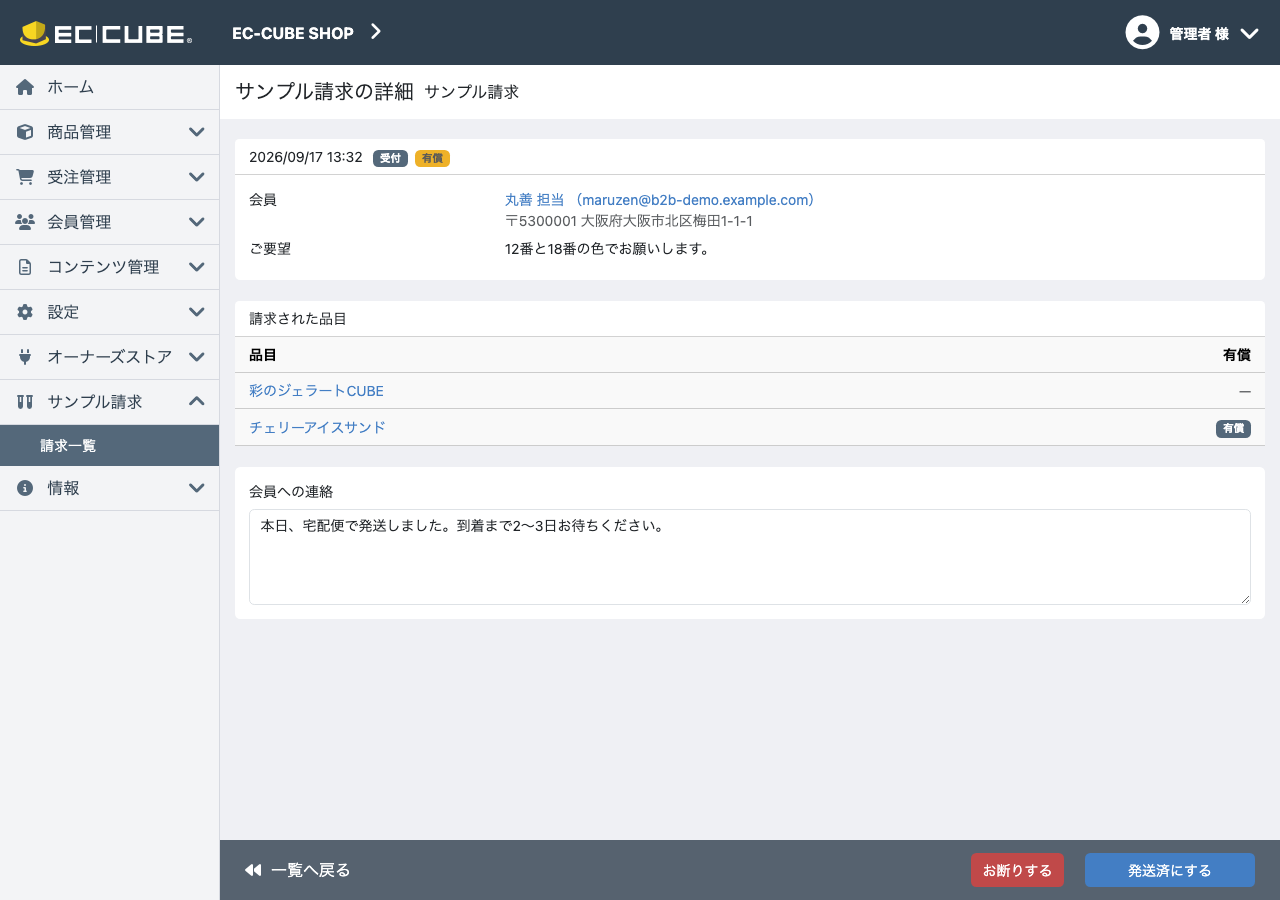The width and height of the screenshot is (1280, 900).
Task: Expand the オーナーズストア menu chevron
Action: 197,357
